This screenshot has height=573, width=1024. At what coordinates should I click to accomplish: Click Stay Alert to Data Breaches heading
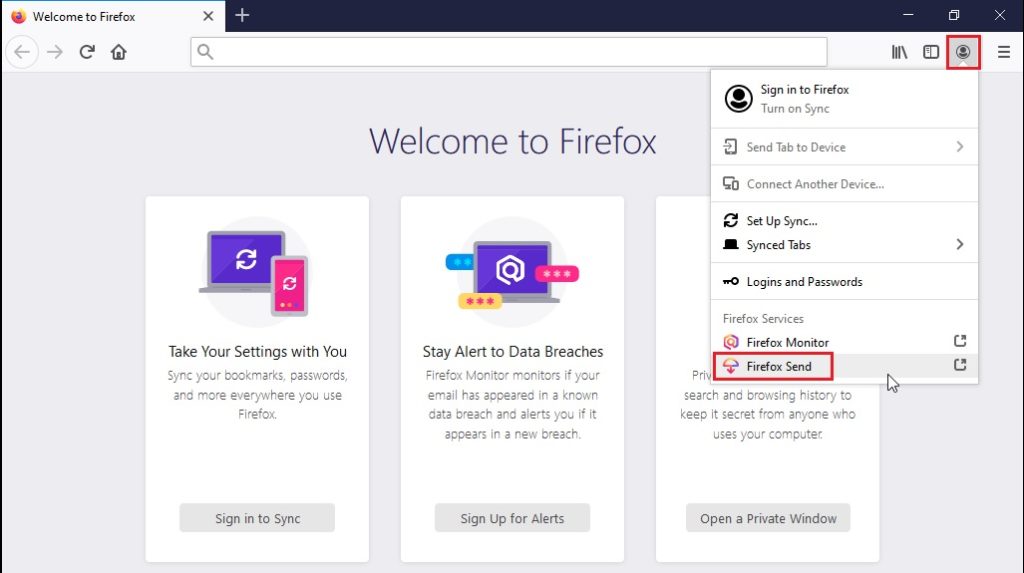pos(513,352)
